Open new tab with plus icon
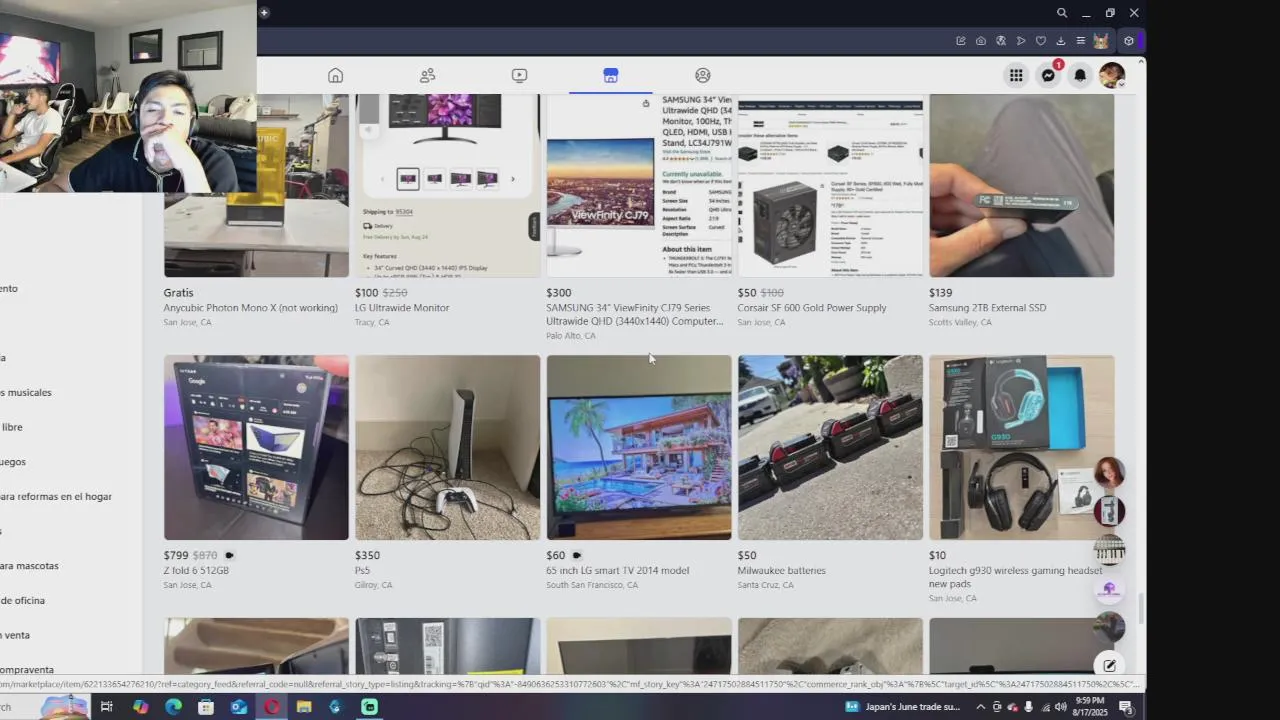 pyautogui.click(x=264, y=13)
